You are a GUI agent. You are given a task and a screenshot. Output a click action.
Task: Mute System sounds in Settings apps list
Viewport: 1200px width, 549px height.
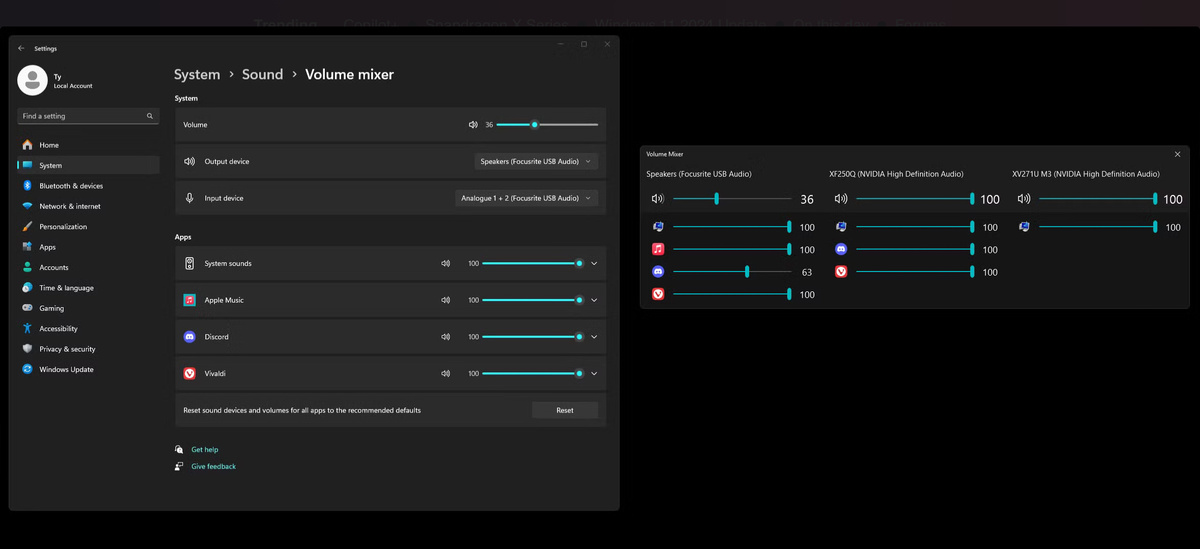[x=446, y=264]
